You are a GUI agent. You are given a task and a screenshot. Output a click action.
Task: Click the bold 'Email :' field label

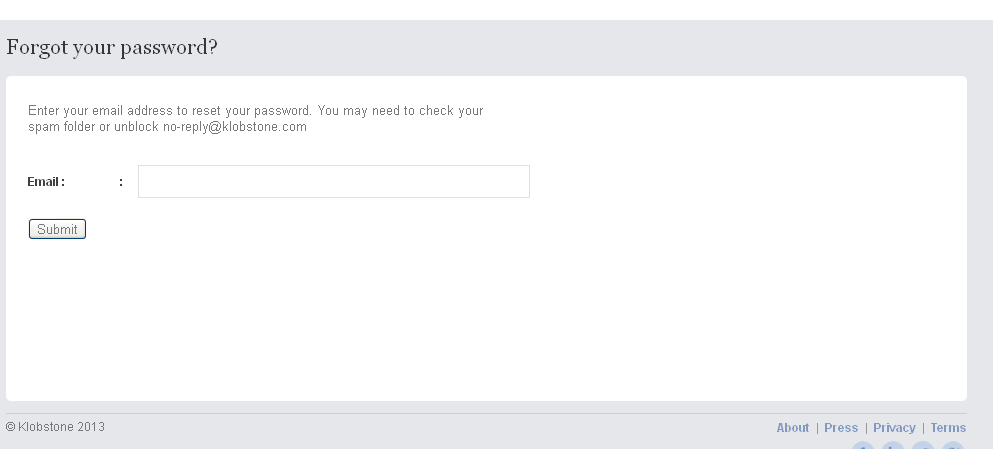click(x=46, y=182)
